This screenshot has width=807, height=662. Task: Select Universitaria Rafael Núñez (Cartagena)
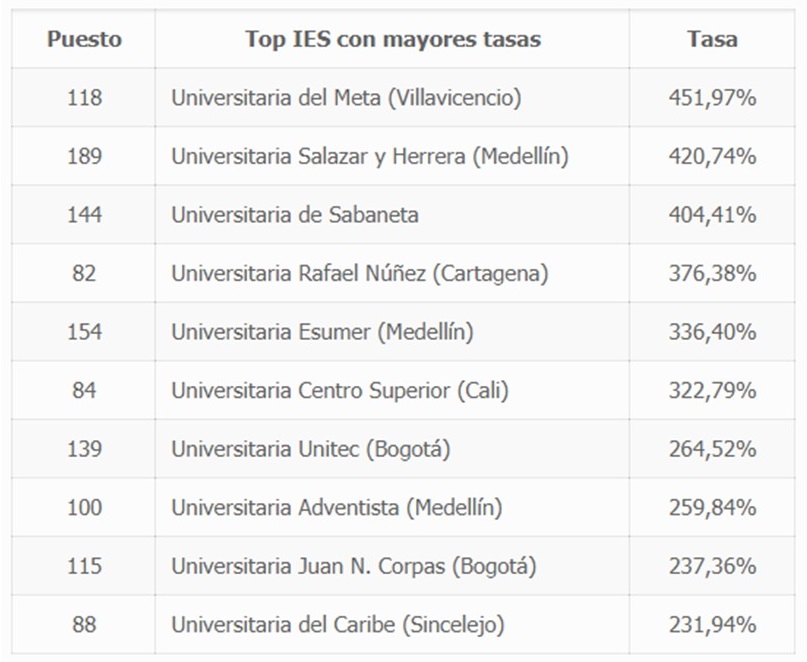coord(360,273)
